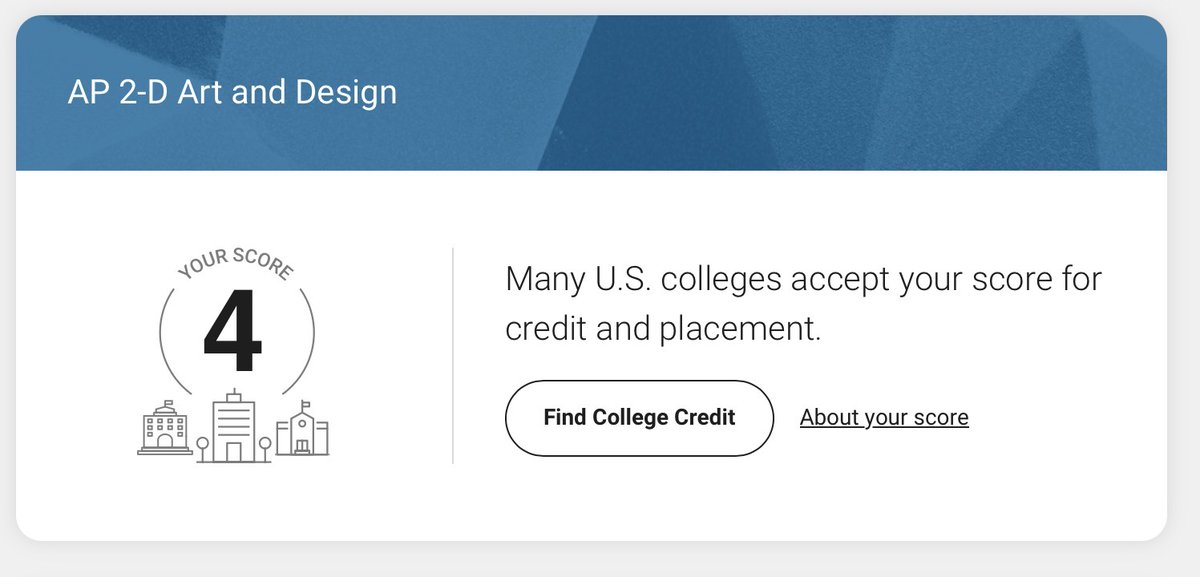Image resolution: width=1200 pixels, height=577 pixels.
Task: Click the left domed college building icon
Action: click(165, 427)
